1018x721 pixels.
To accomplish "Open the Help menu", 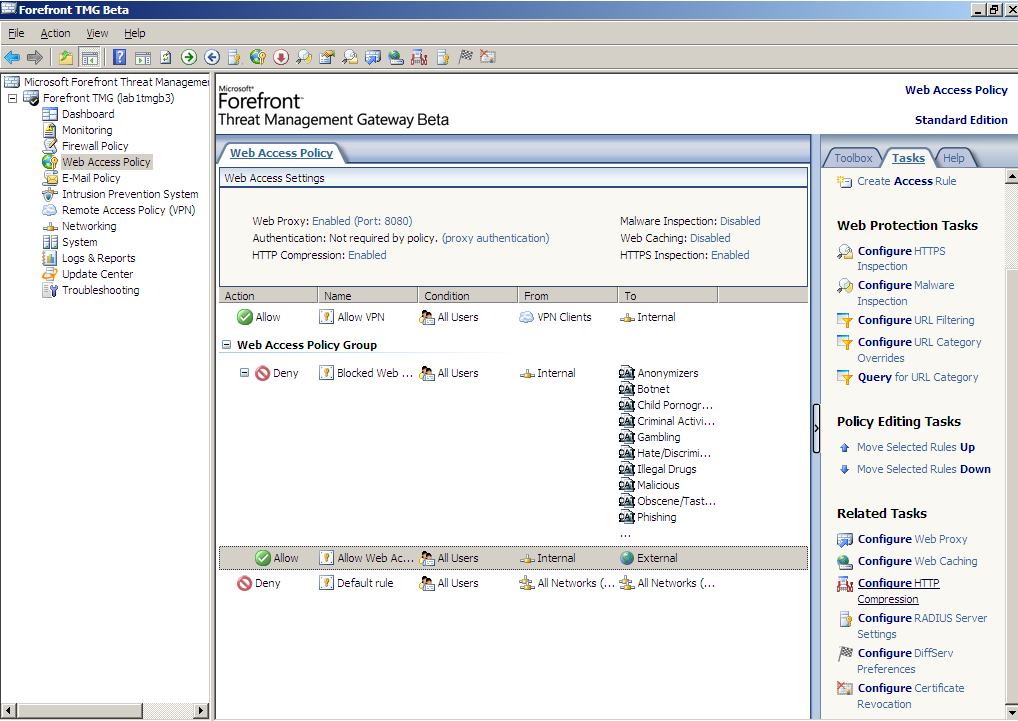I will [x=134, y=33].
